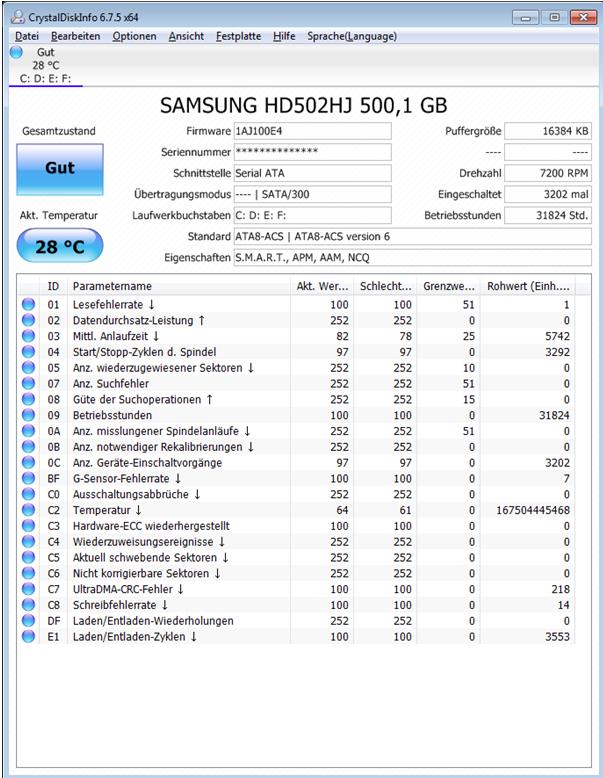This screenshot has height=778, width=603.
Task: Click status orb for notwendiger Rekalibrierungen row
Action: click(28, 447)
